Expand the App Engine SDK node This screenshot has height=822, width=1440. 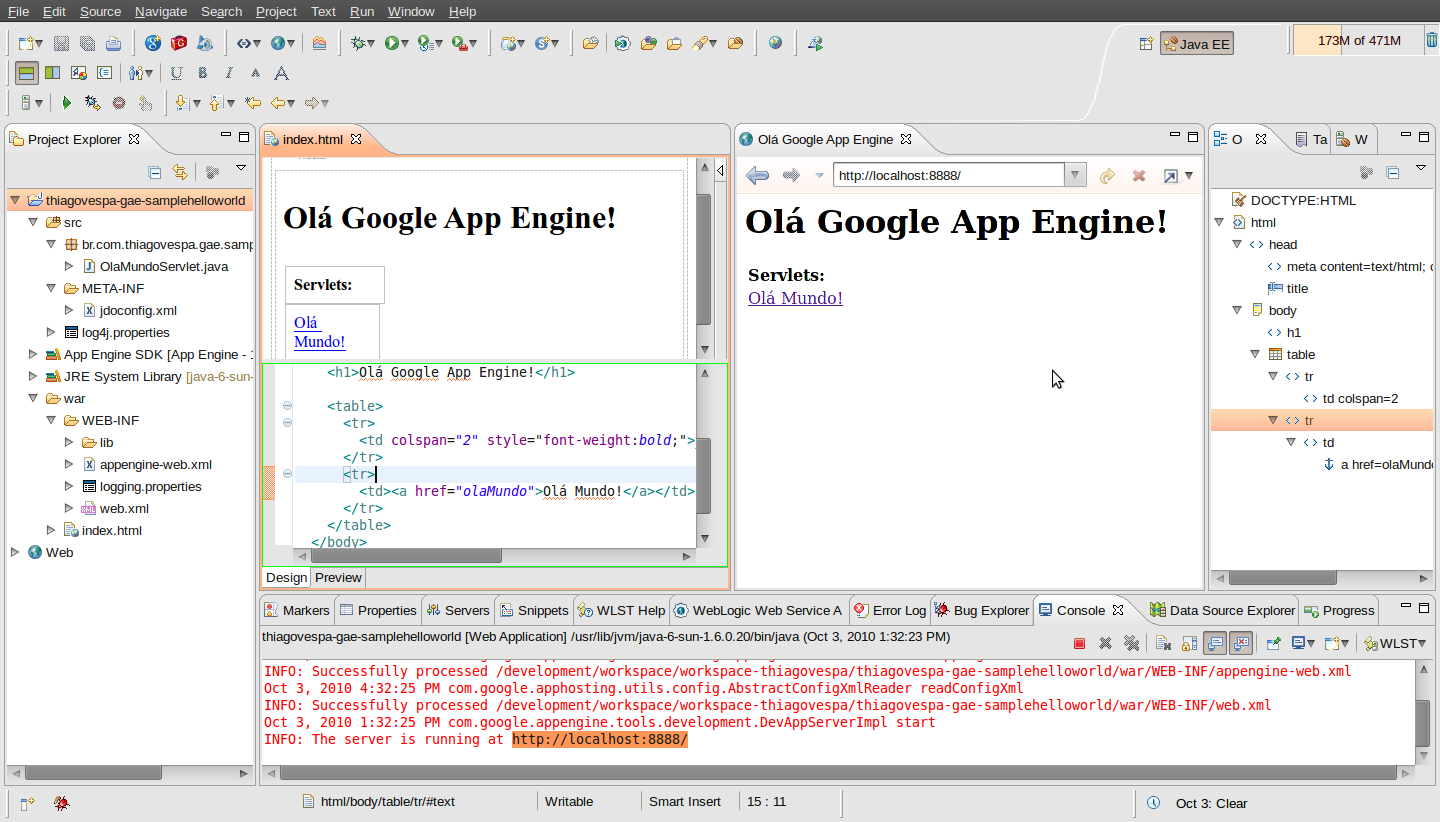point(33,354)
